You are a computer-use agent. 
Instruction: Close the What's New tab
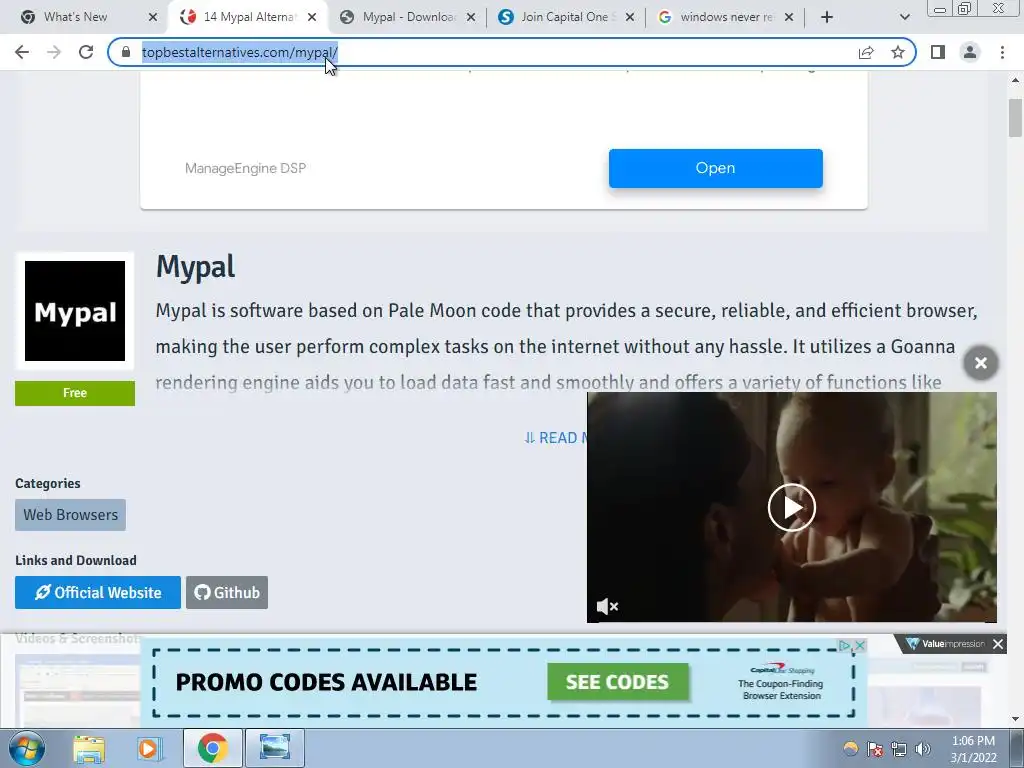point(153,17)
